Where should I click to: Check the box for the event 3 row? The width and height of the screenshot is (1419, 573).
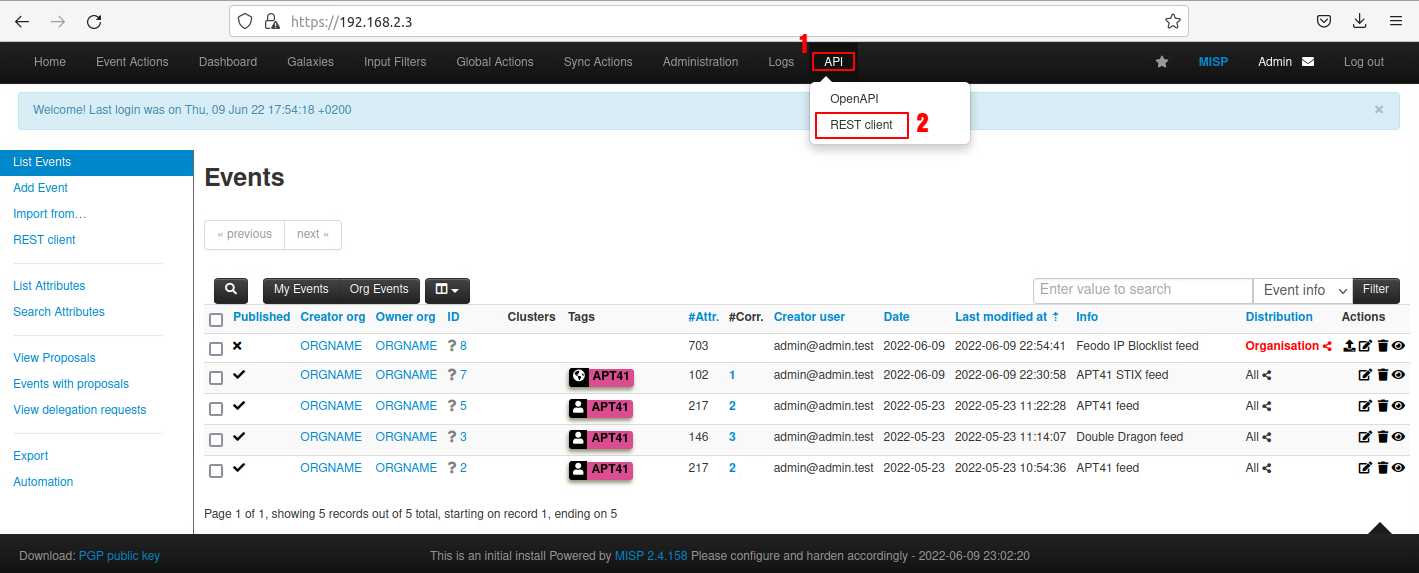point(216,440)
